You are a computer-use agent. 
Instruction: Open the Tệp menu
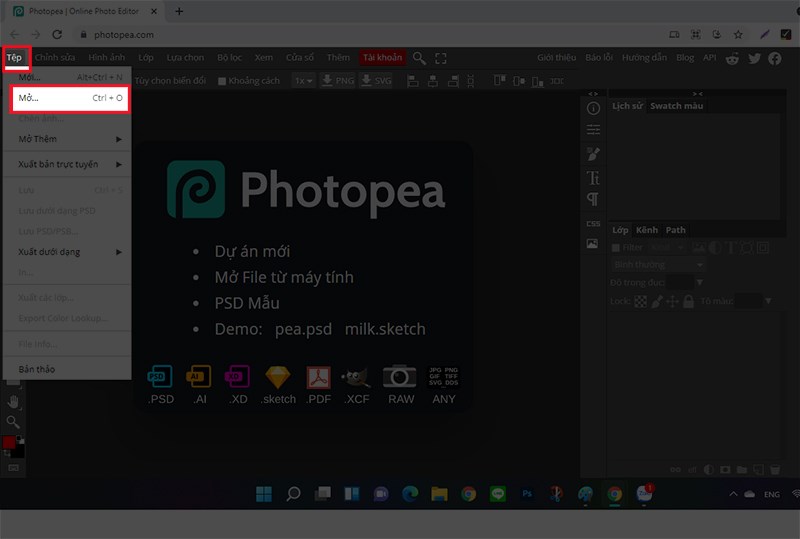(x=15, y=58)
